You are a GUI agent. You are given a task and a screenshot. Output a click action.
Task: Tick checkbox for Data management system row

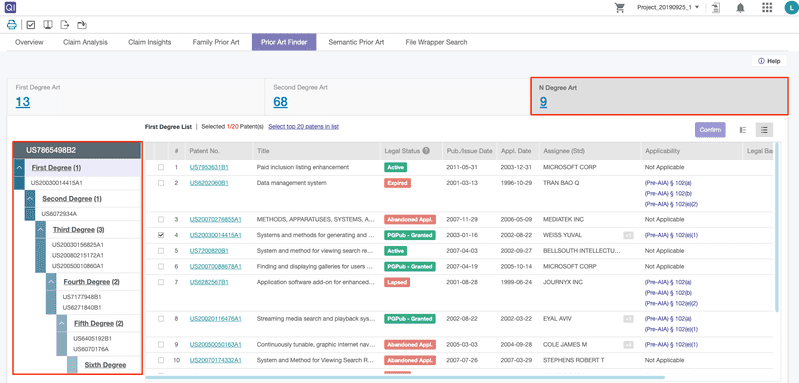point(161,183)
